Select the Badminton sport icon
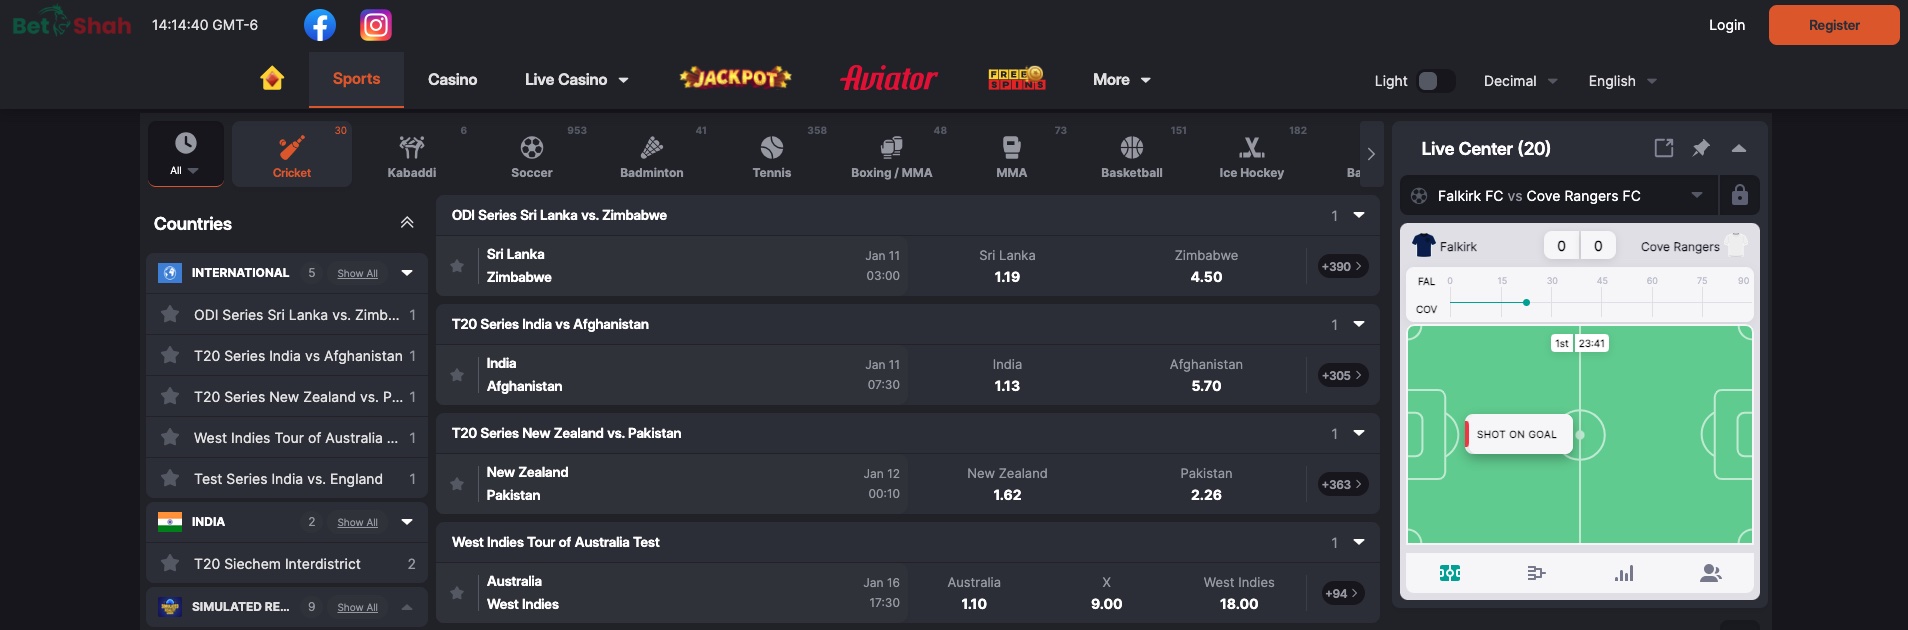Image resolution: width=1908 pixels, height=630 pixels. [x=652, y=157]
